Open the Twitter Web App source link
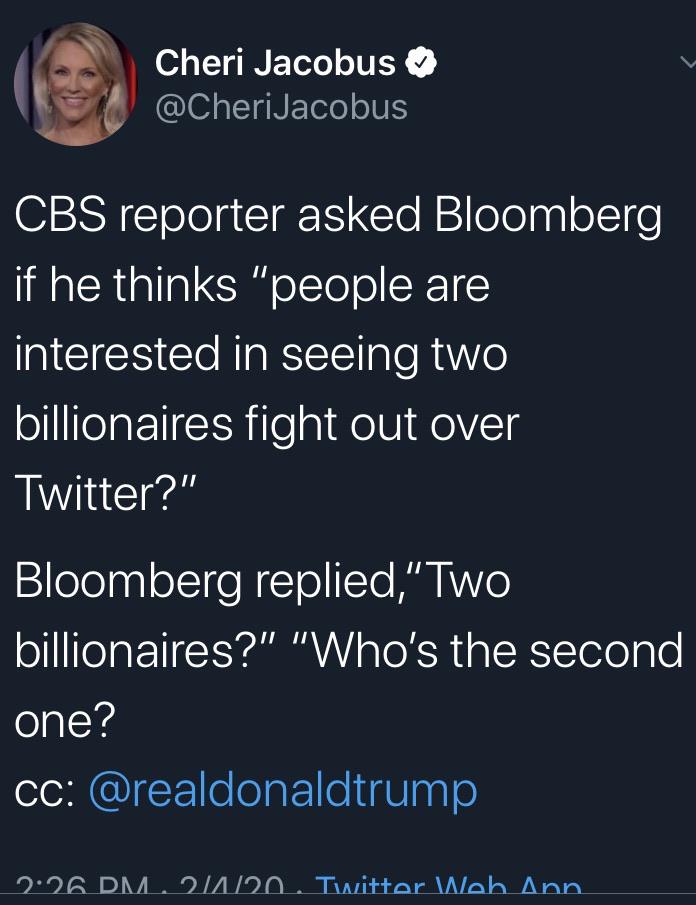 (448, 888)
